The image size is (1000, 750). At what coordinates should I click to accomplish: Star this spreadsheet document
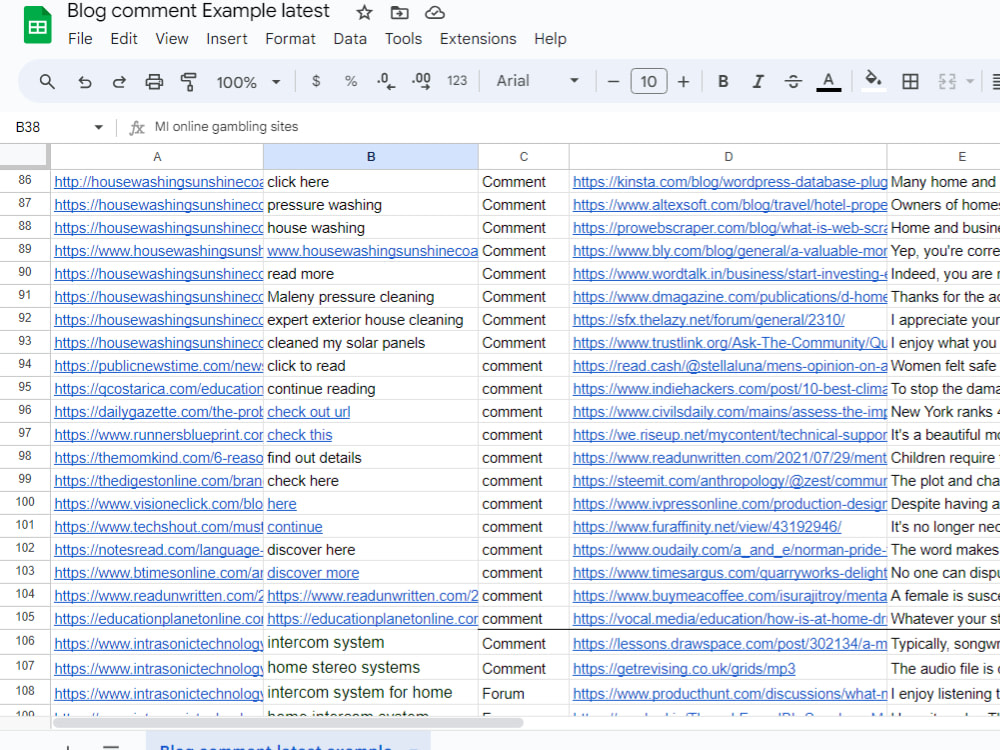[x=364, y=12]
